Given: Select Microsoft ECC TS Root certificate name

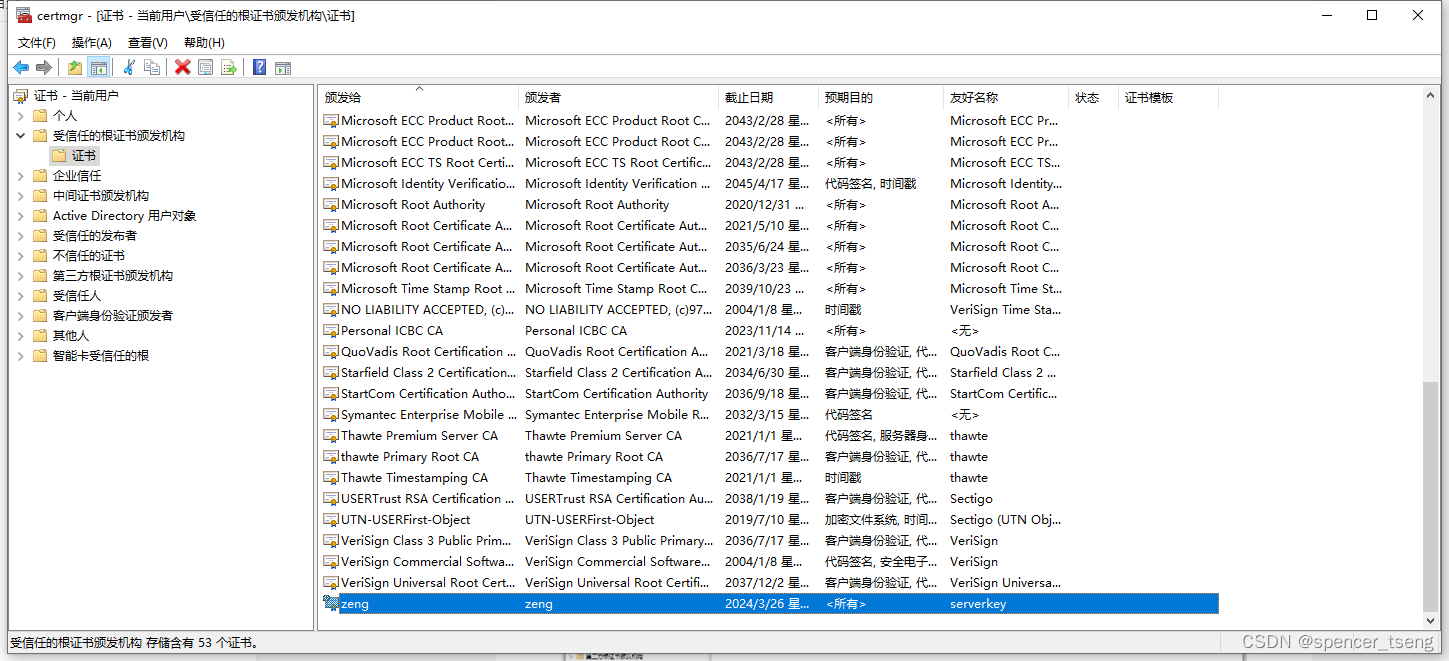Looking at the screenshot, I should point(428,163).
